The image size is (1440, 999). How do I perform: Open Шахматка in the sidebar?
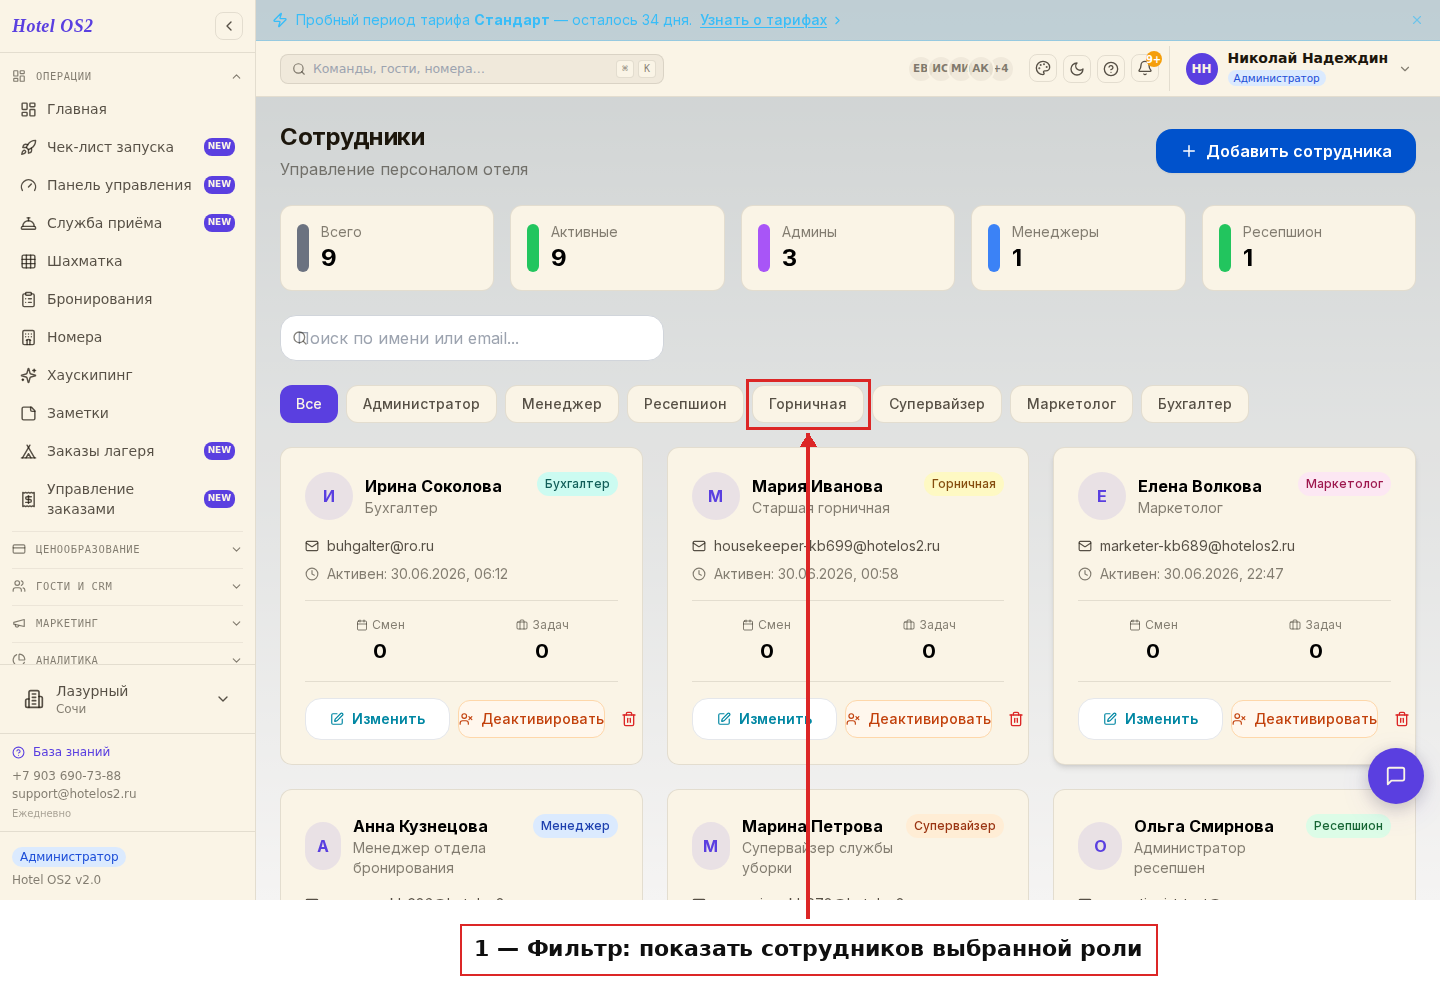(x=128, y=261)
